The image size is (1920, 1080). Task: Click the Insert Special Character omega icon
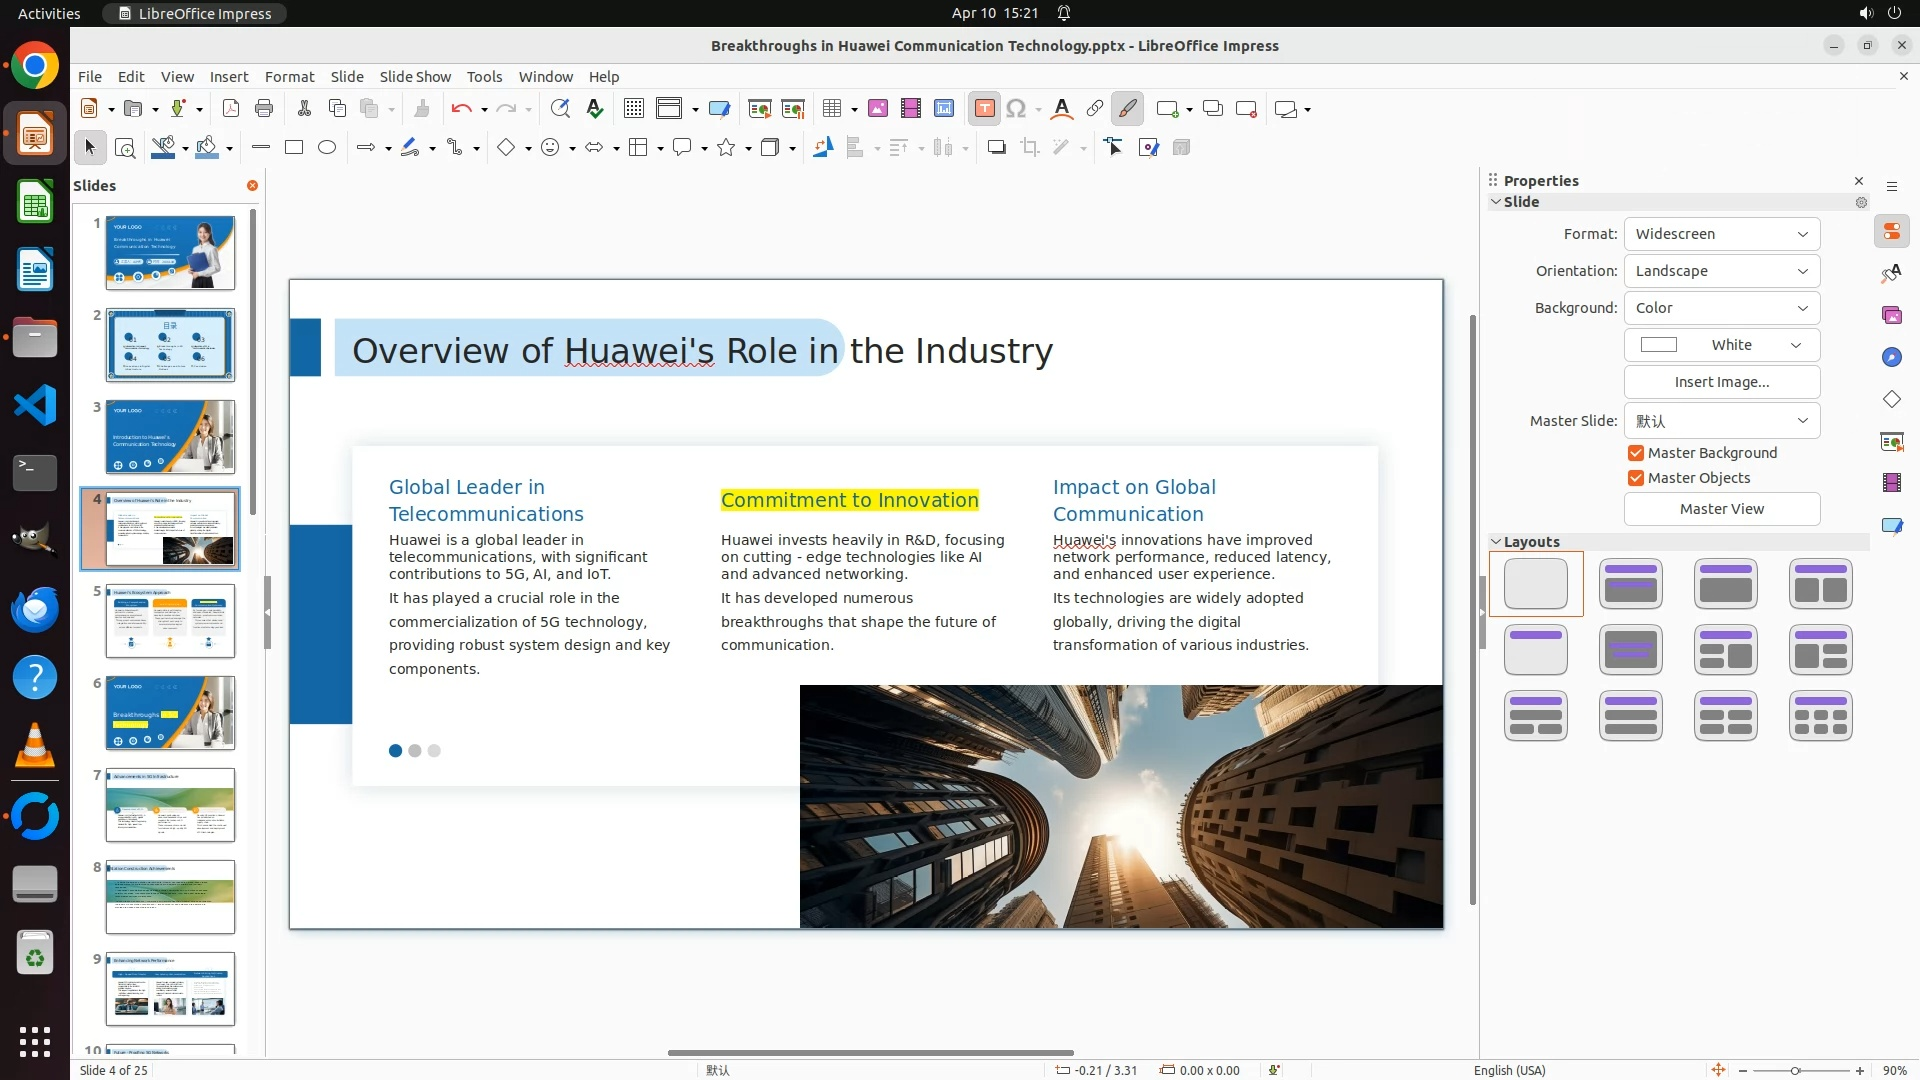[x=1016, y=109]
